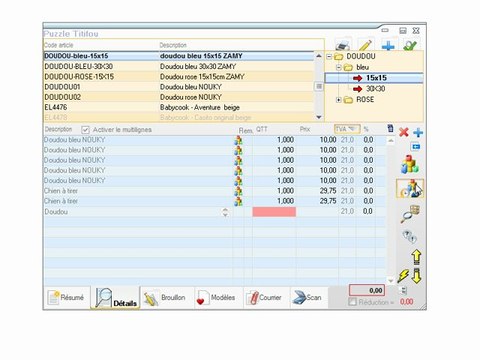Click the pink quantity field on Doudou line
Image resolution: width=480 pixels, height=360 pixels.
(x=274, y=212)
